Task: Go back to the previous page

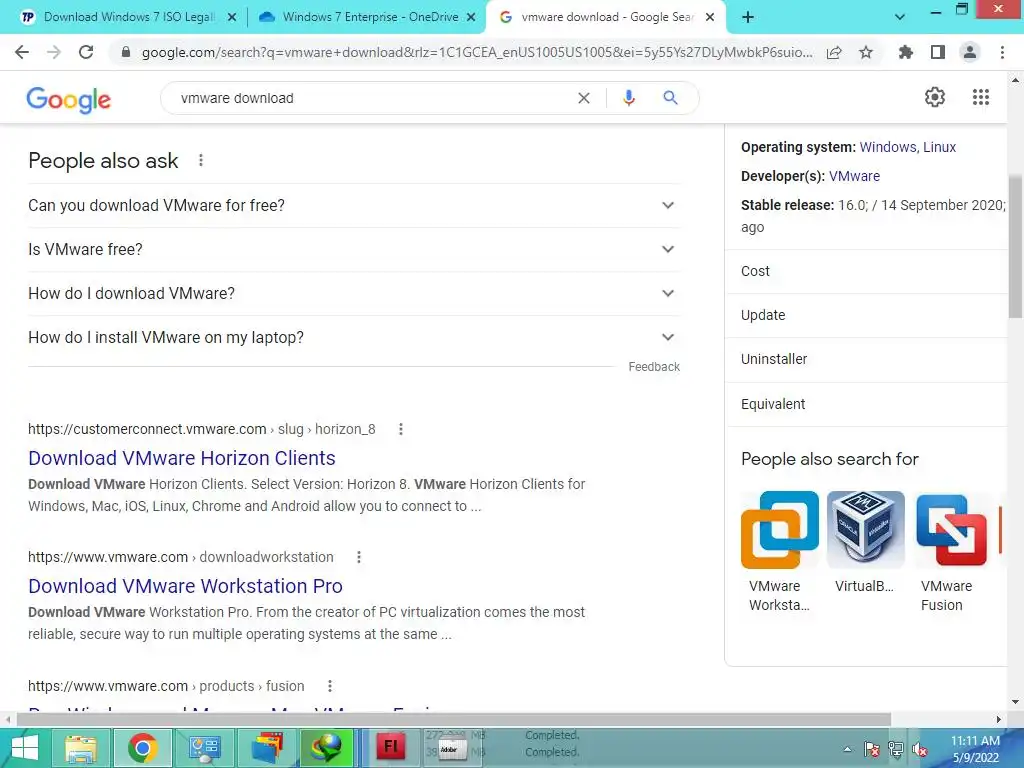Action: tap(22, 52)
